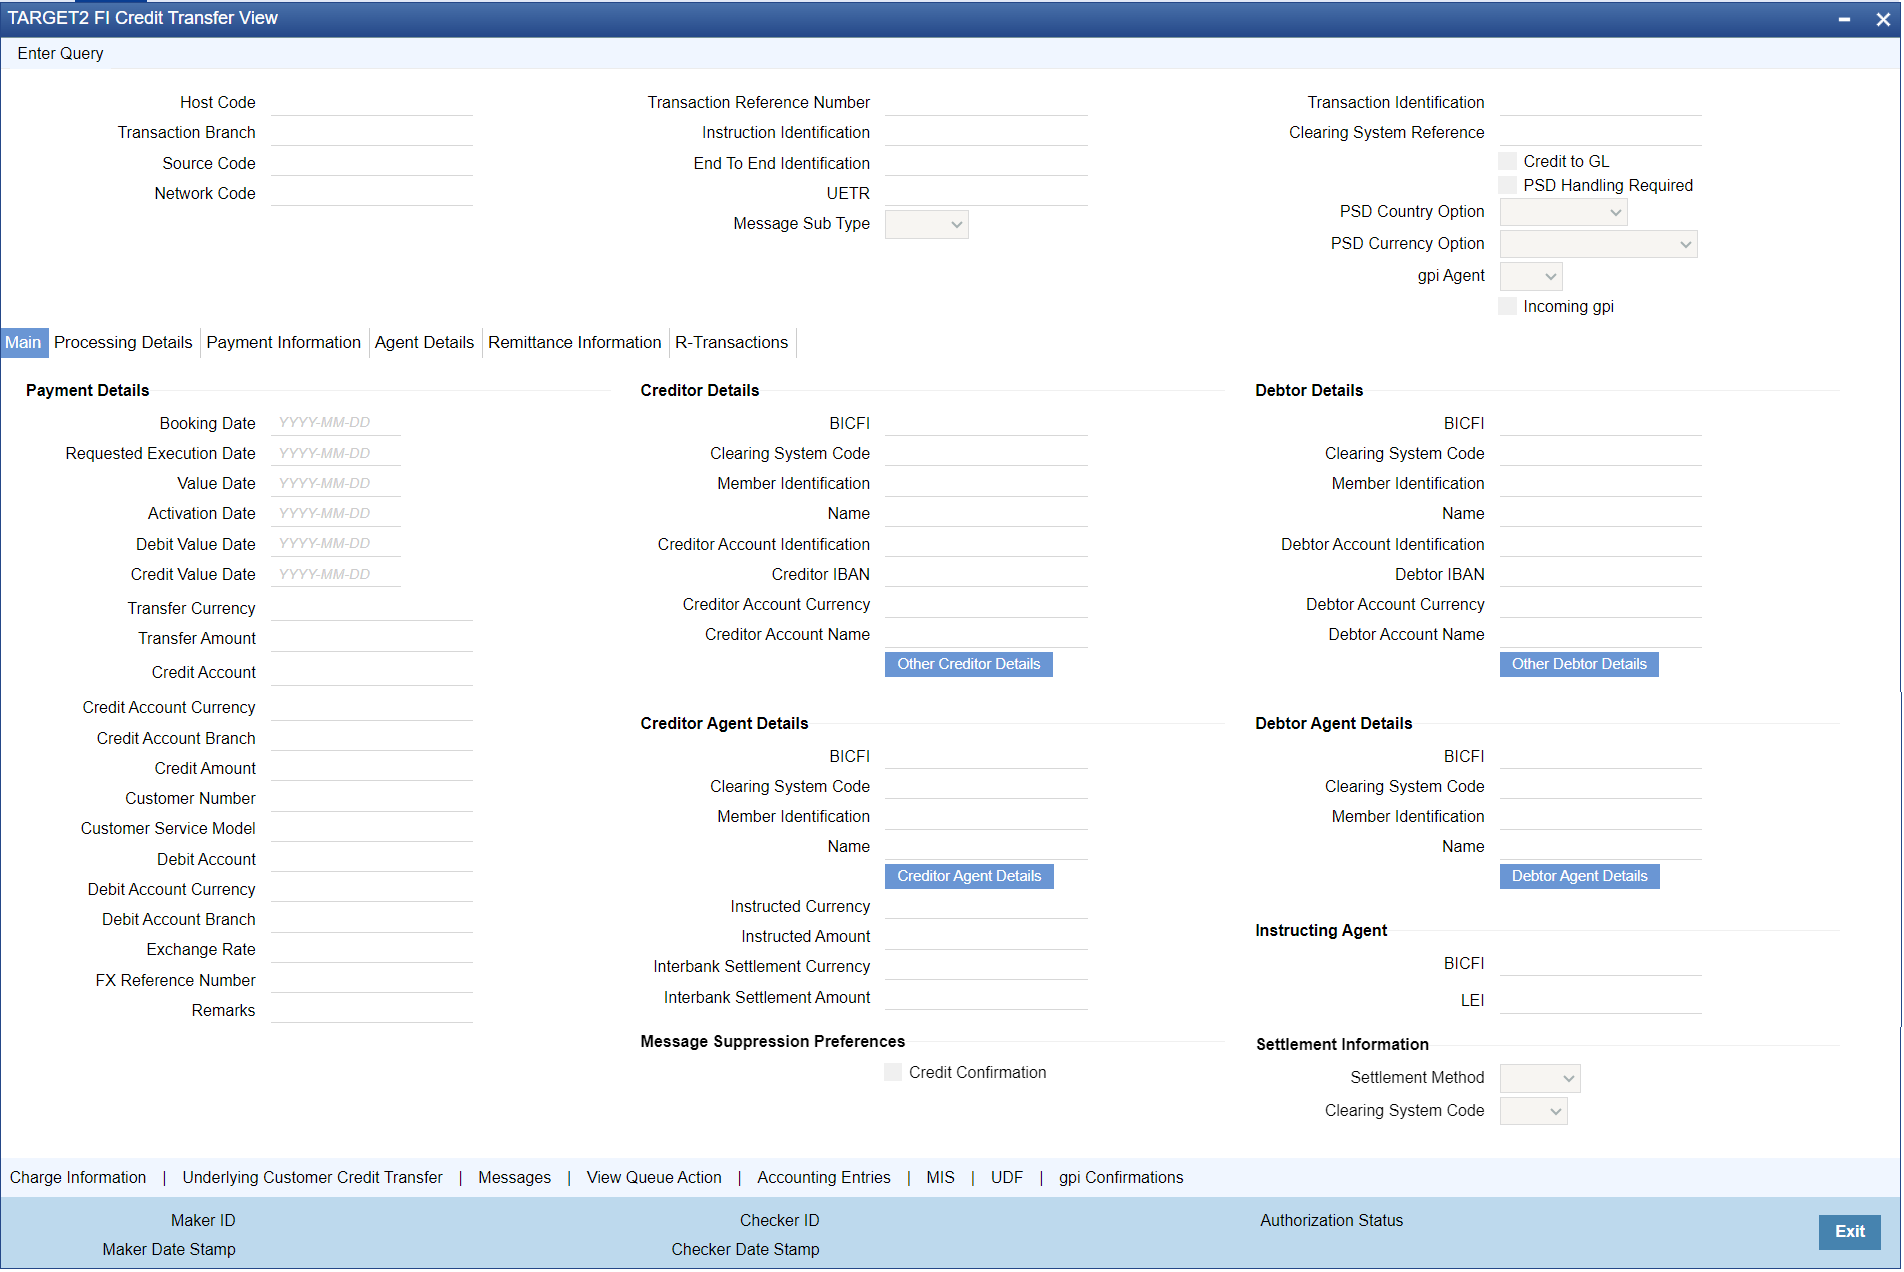This screenshot has height=1272, width=1904.
Task: Click into the Network Code field
Action: [372, 193]
